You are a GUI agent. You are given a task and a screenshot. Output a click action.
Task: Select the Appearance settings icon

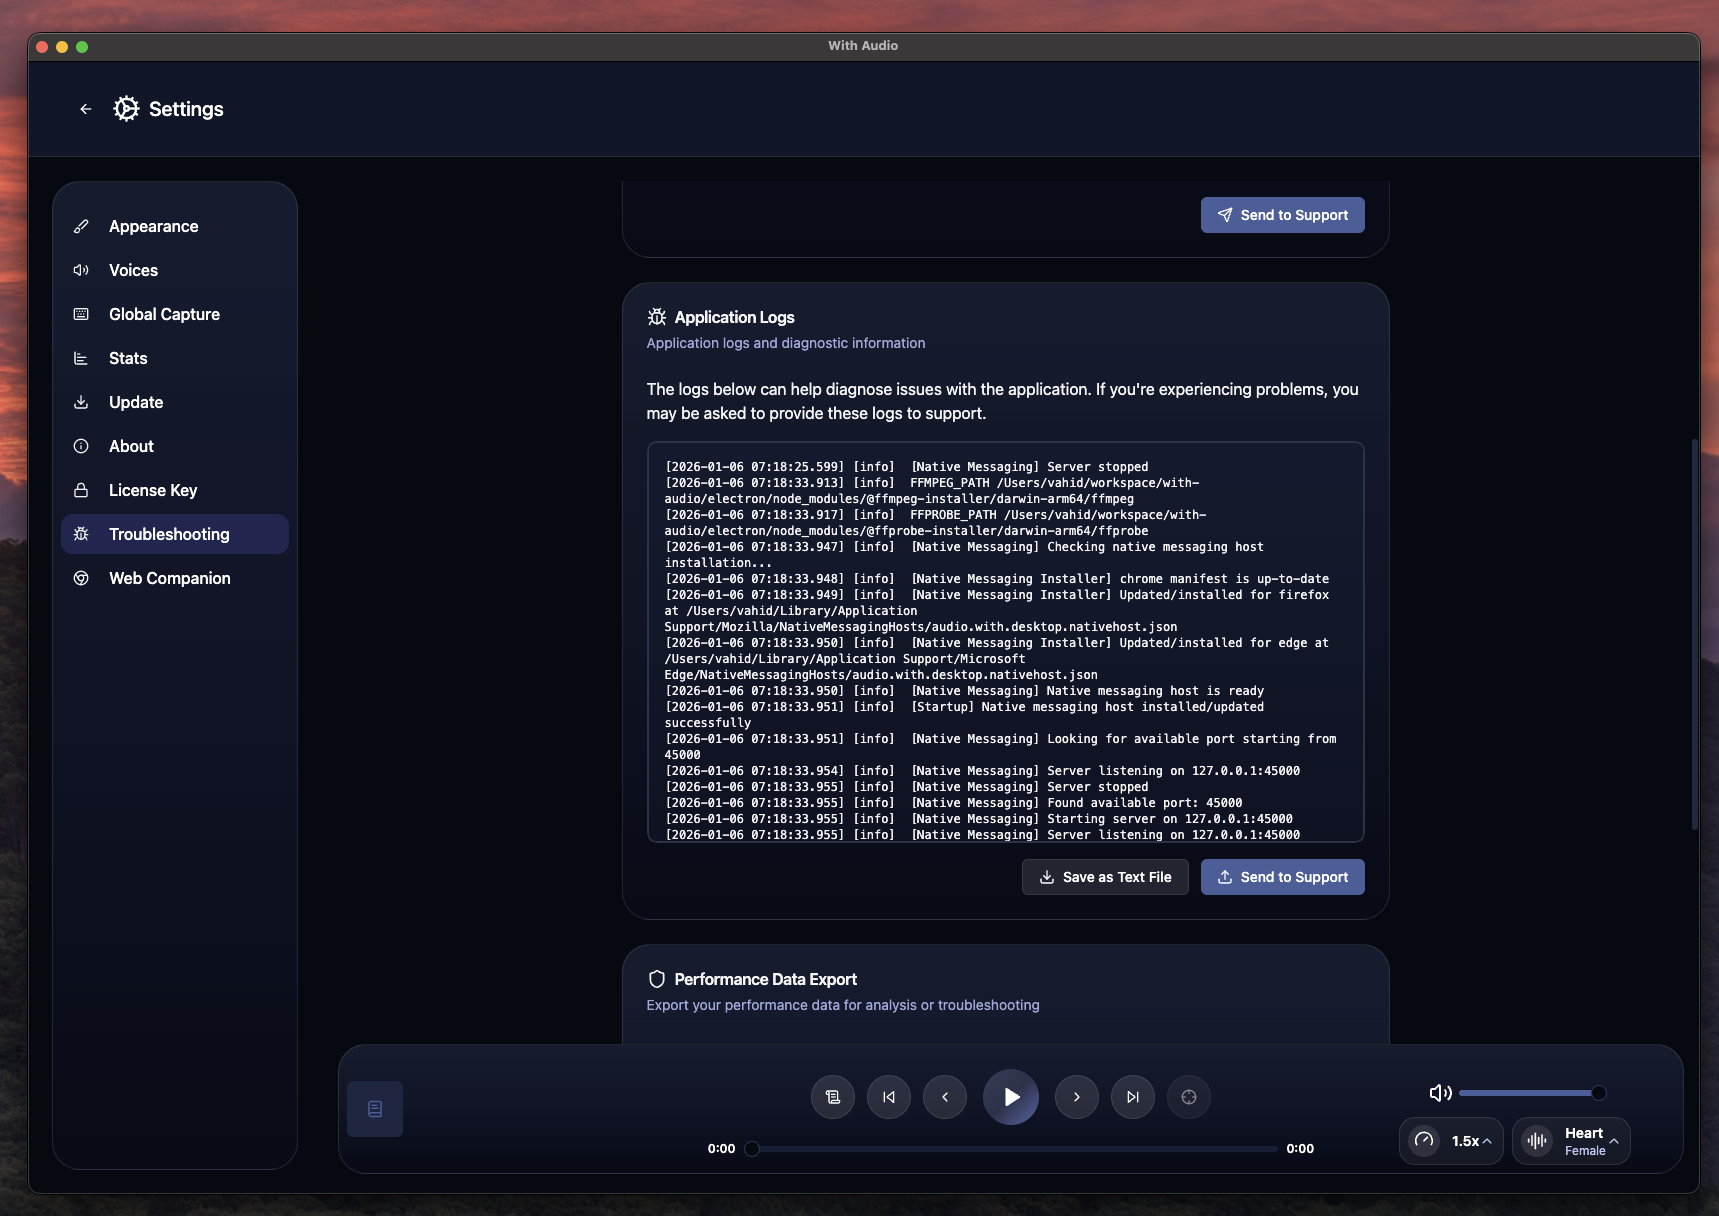82,226
